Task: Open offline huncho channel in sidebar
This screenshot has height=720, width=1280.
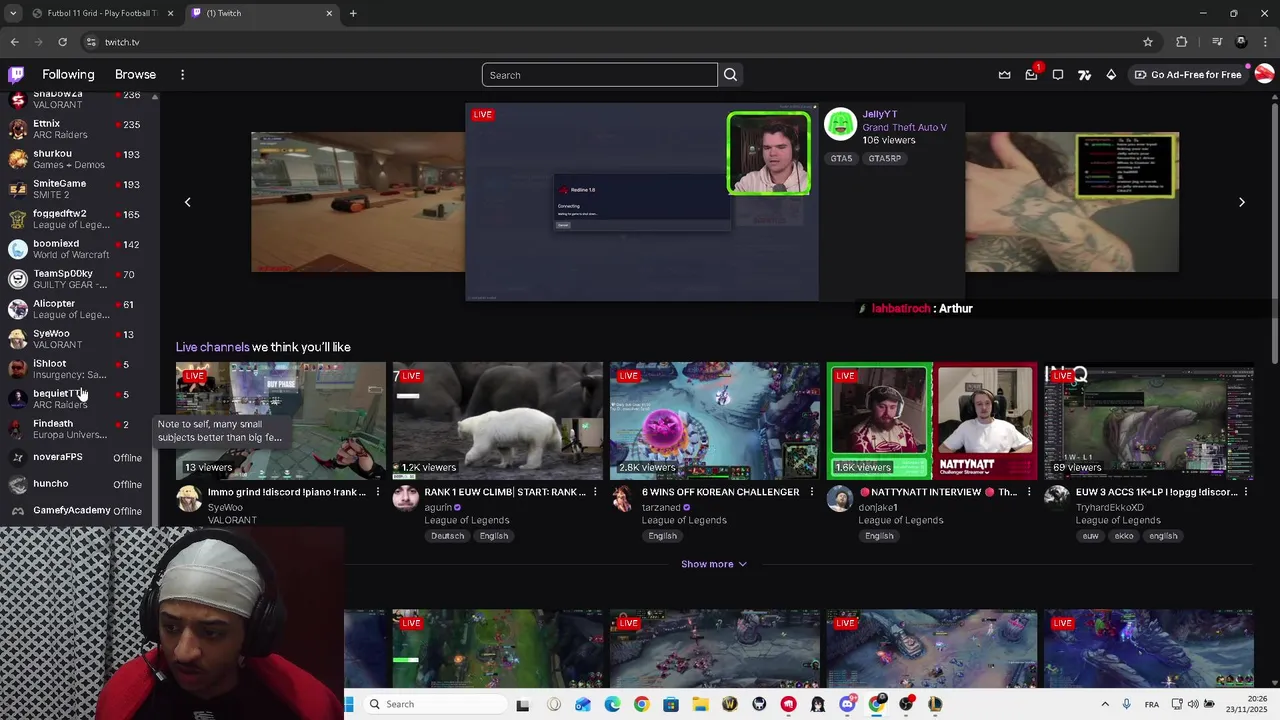Action: (x=77, y=484)
